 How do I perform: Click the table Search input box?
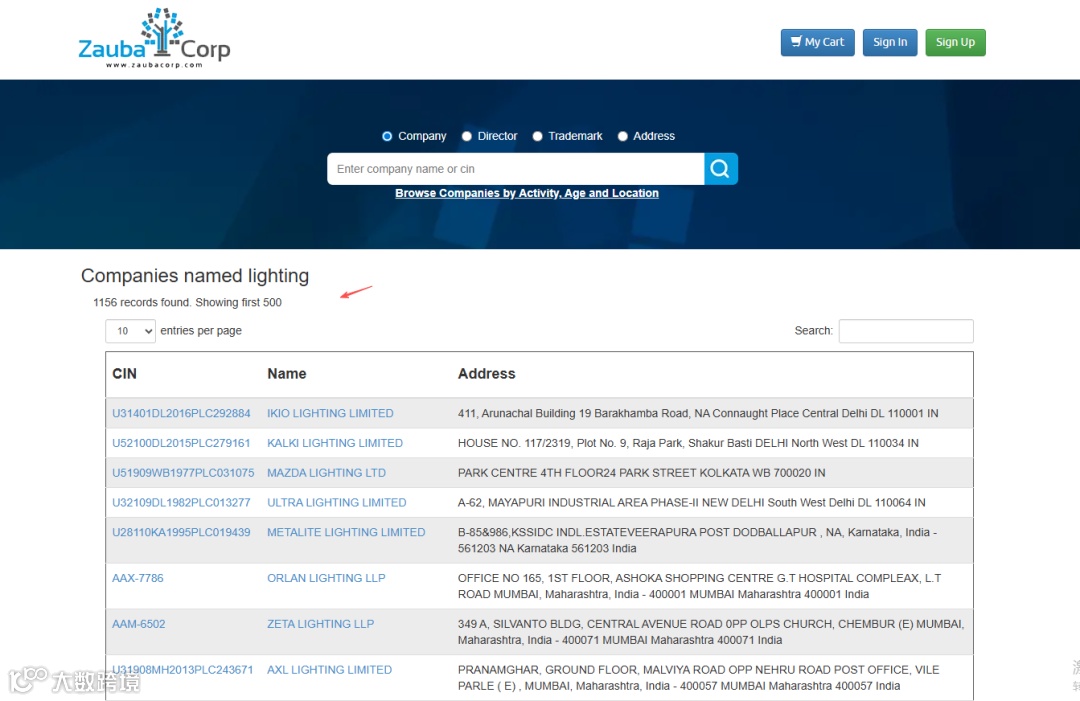click(x=906, y=331)
